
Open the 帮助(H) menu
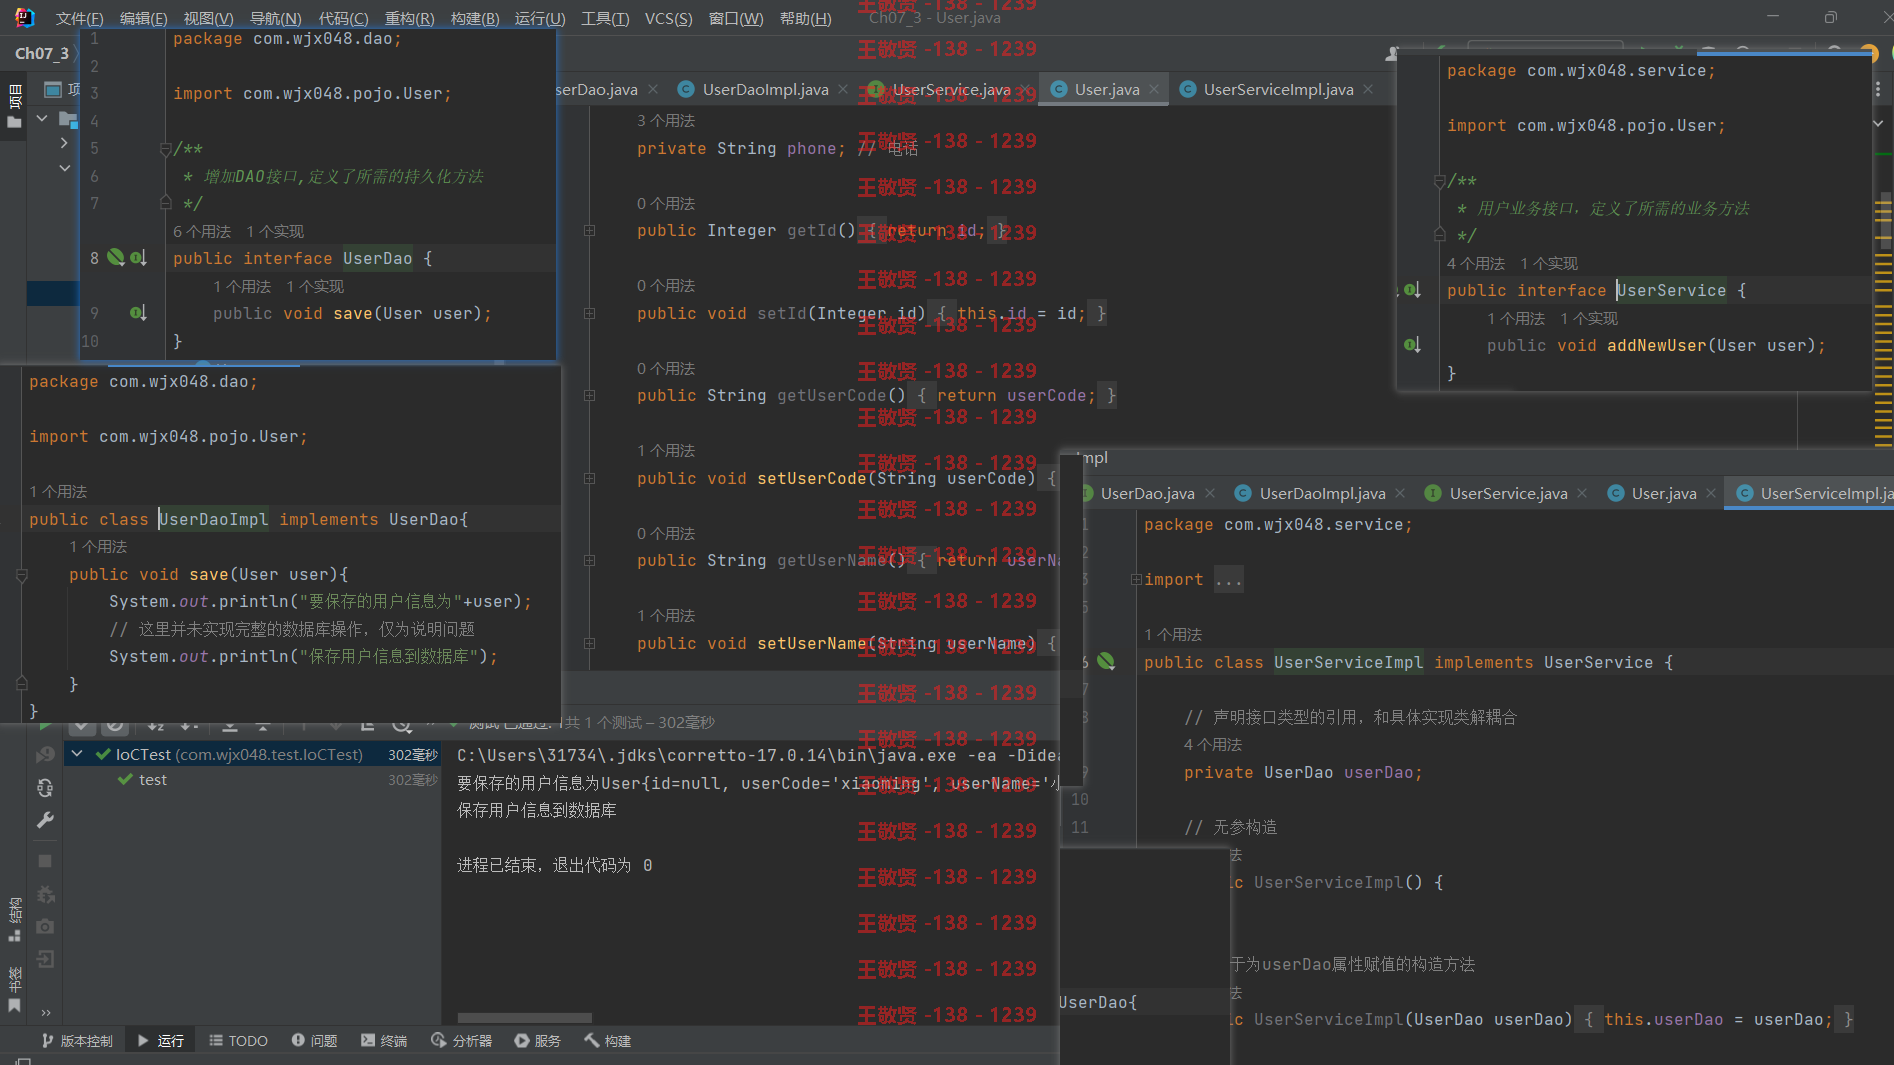(x=805, y=18)
